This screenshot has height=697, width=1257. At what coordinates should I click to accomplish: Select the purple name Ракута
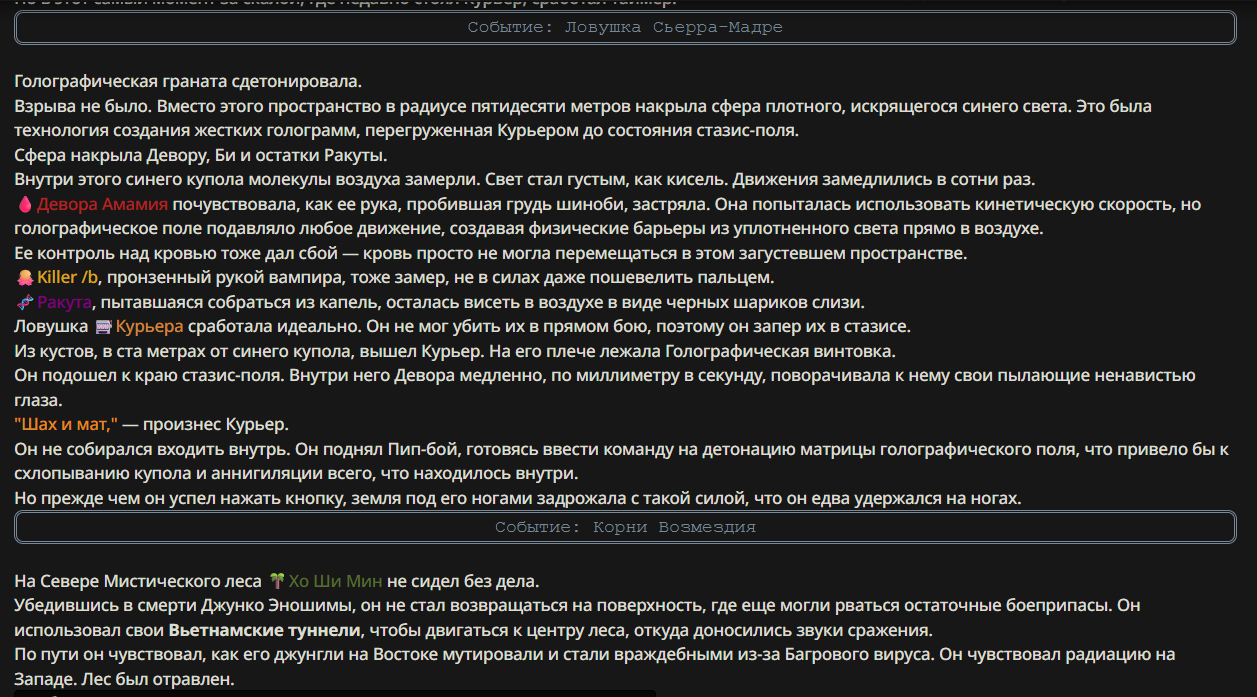pyautogui.click(x=65, y=302)
